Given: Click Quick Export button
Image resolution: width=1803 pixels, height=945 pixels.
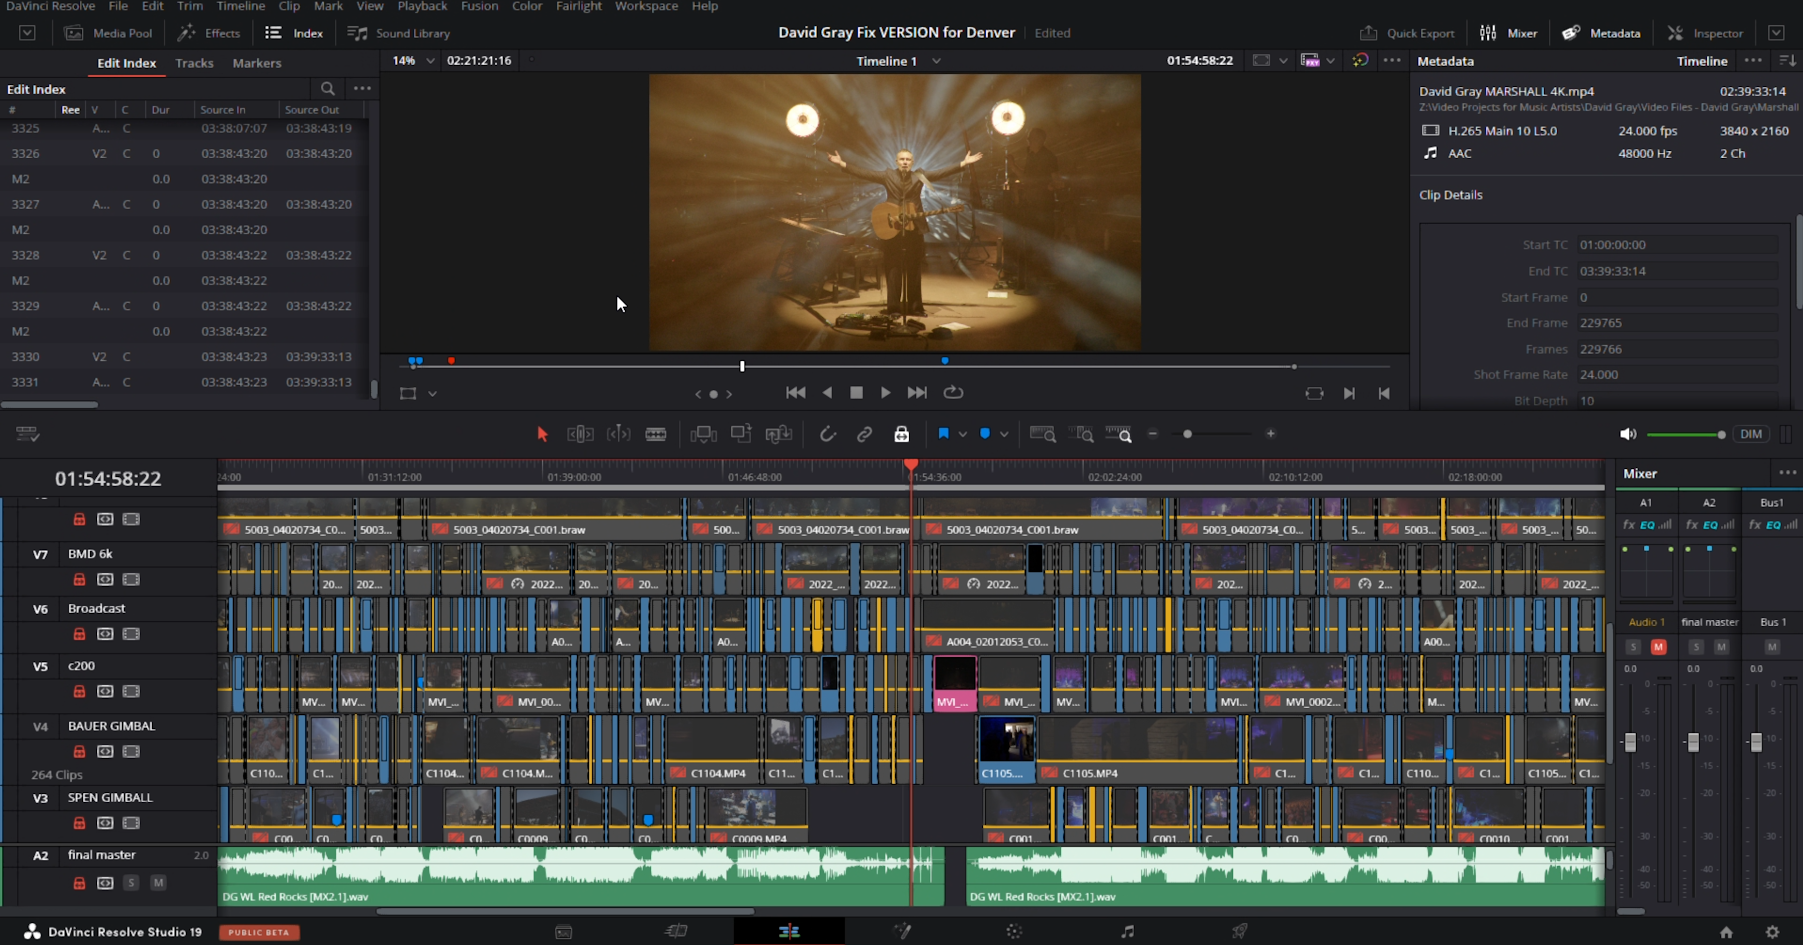Looking at the screenshot, I should point(1406,33).
